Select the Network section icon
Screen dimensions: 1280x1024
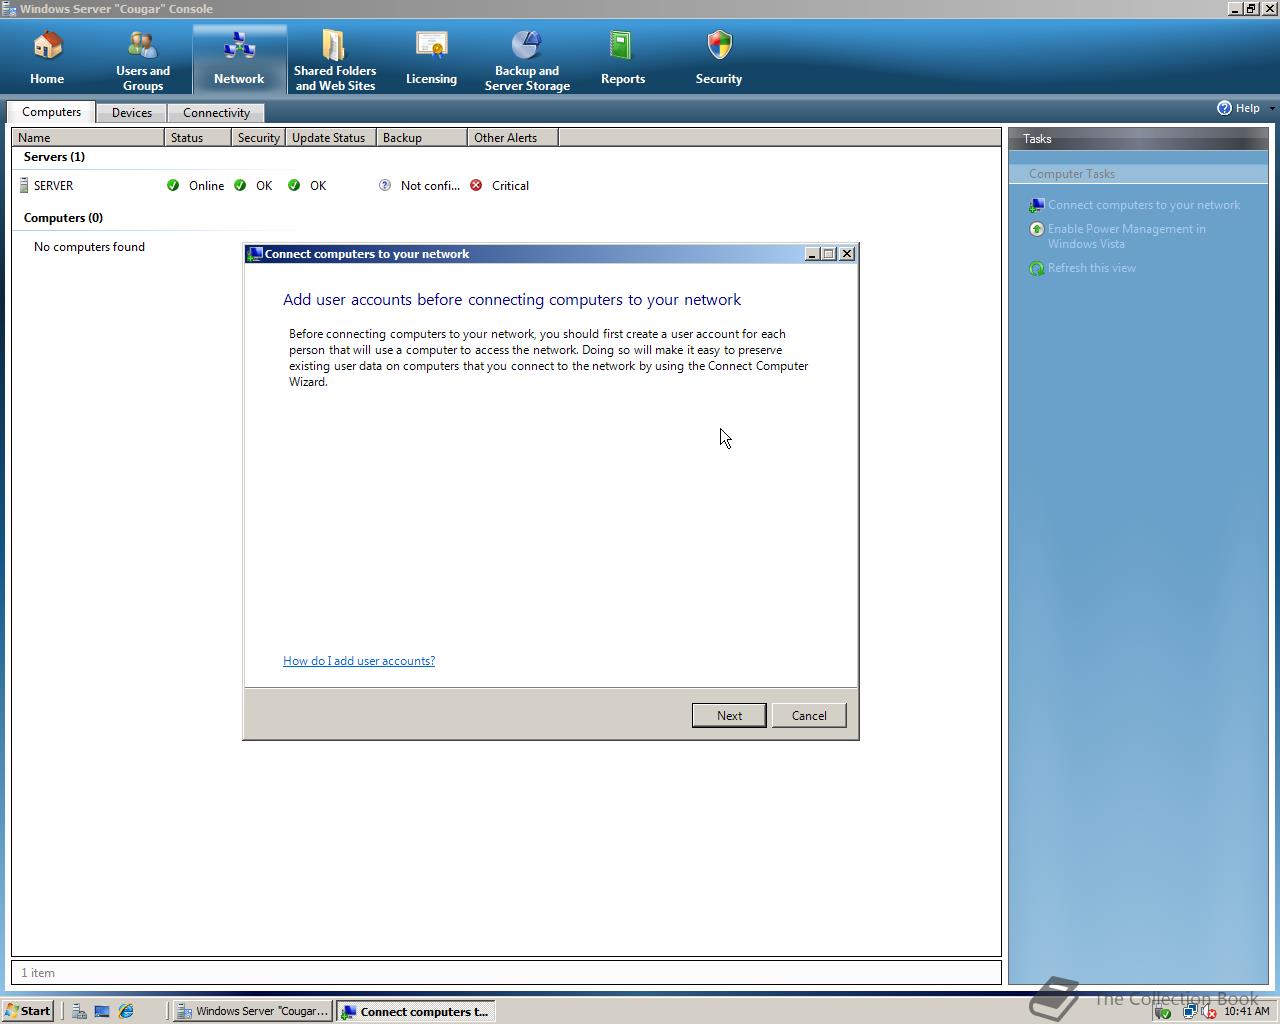pyautogui.click(x=239, y=46)
